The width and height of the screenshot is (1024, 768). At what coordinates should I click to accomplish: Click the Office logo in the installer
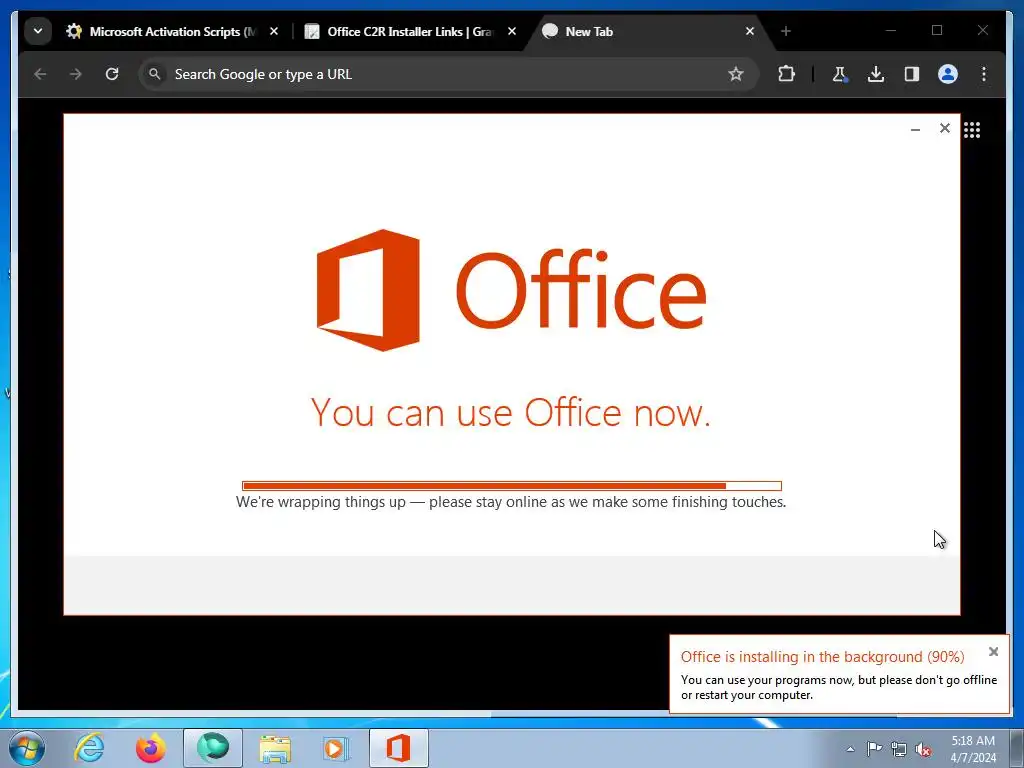point(511,290)
